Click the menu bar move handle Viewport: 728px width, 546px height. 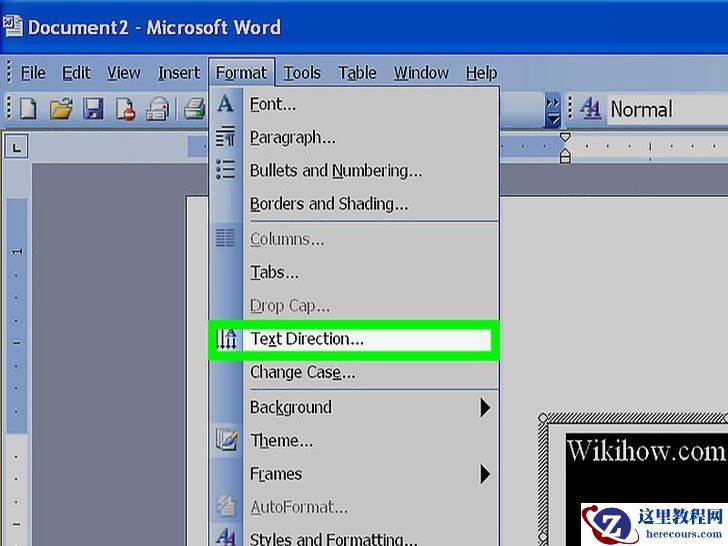(9, 73)
